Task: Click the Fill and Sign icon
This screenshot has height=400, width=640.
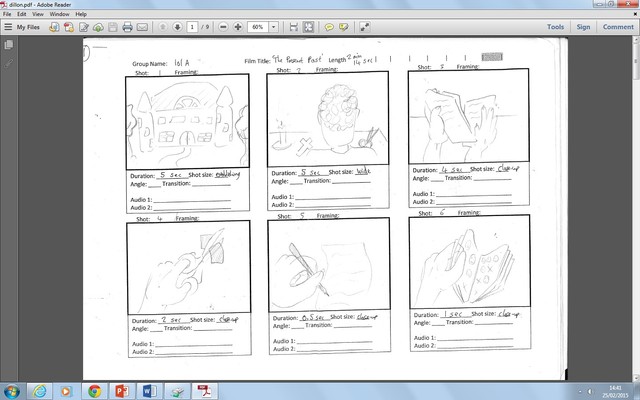Action: coord(84,27)
